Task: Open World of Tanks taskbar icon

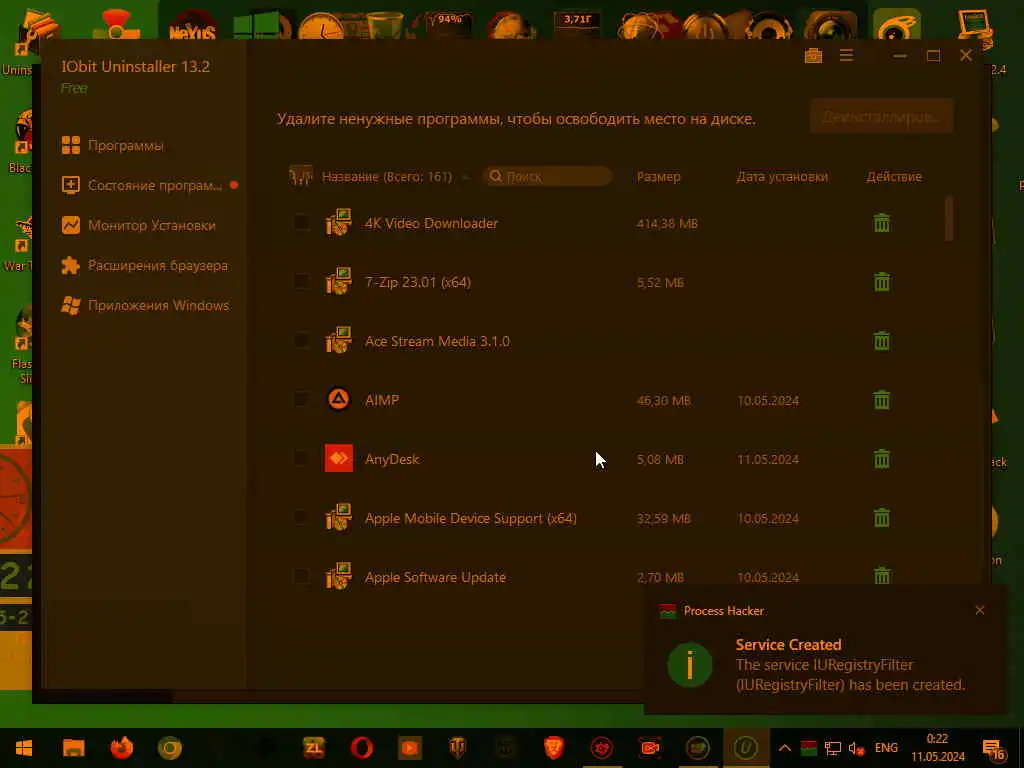Action: pos(458,748)
